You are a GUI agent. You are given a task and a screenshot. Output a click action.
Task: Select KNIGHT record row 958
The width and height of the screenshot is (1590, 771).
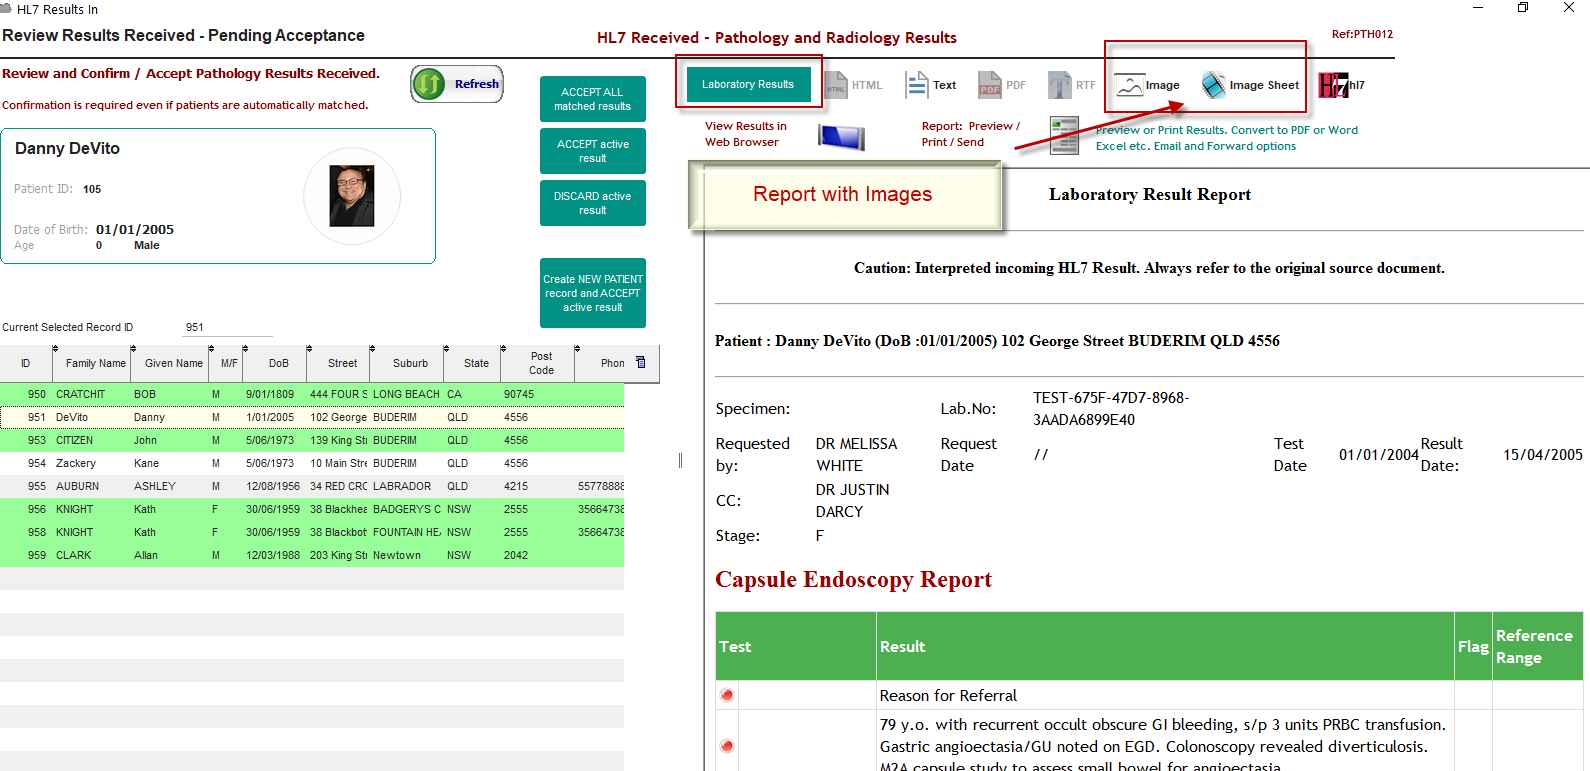click(312, 532)
